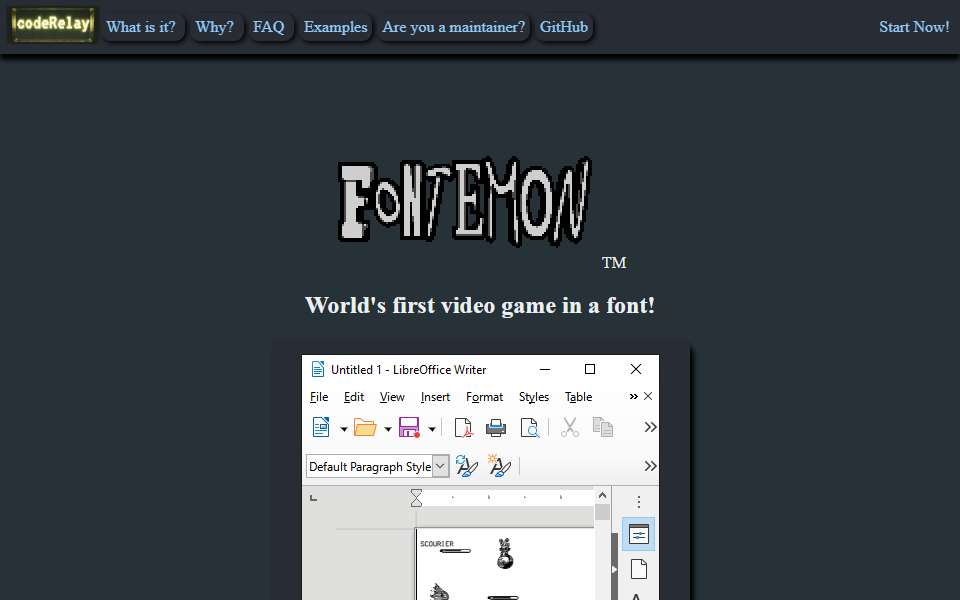Click the "World's first video game" heading
The image size is (960, 600).
click(x=480, y=305)
